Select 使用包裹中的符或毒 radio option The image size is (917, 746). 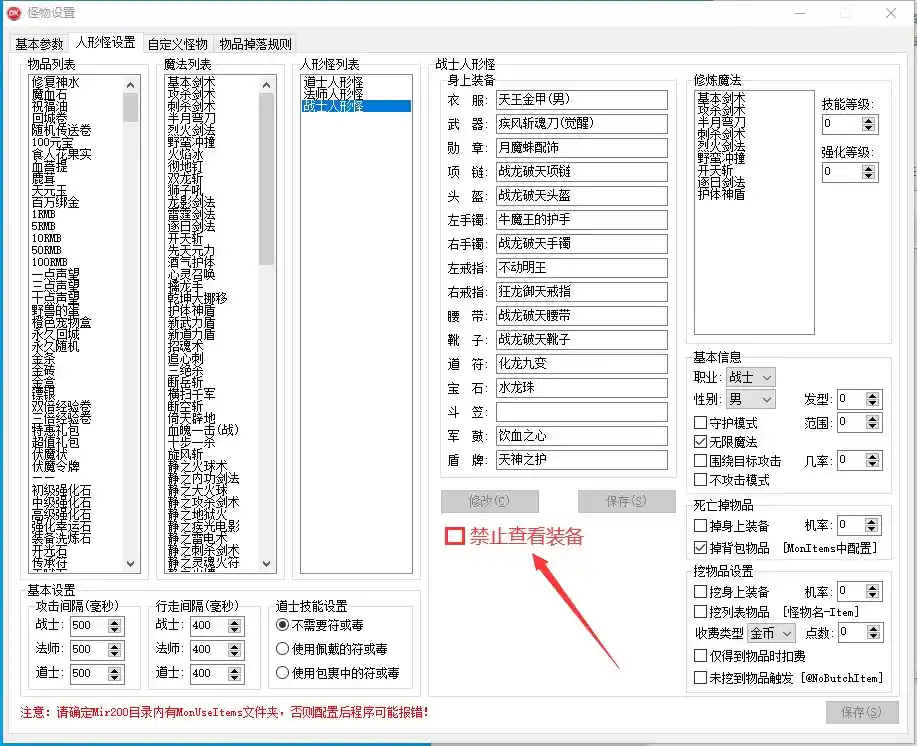[282, 673]
